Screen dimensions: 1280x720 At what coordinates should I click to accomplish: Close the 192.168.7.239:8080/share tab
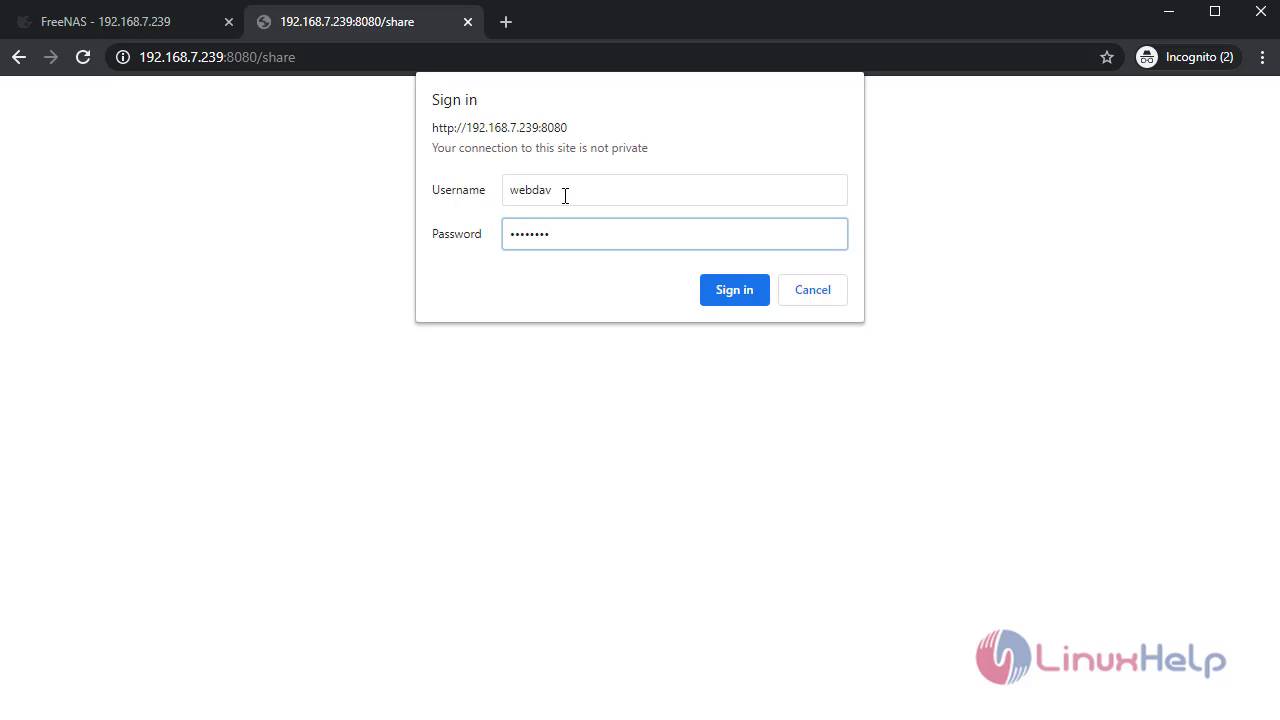(x=468, y=22)
